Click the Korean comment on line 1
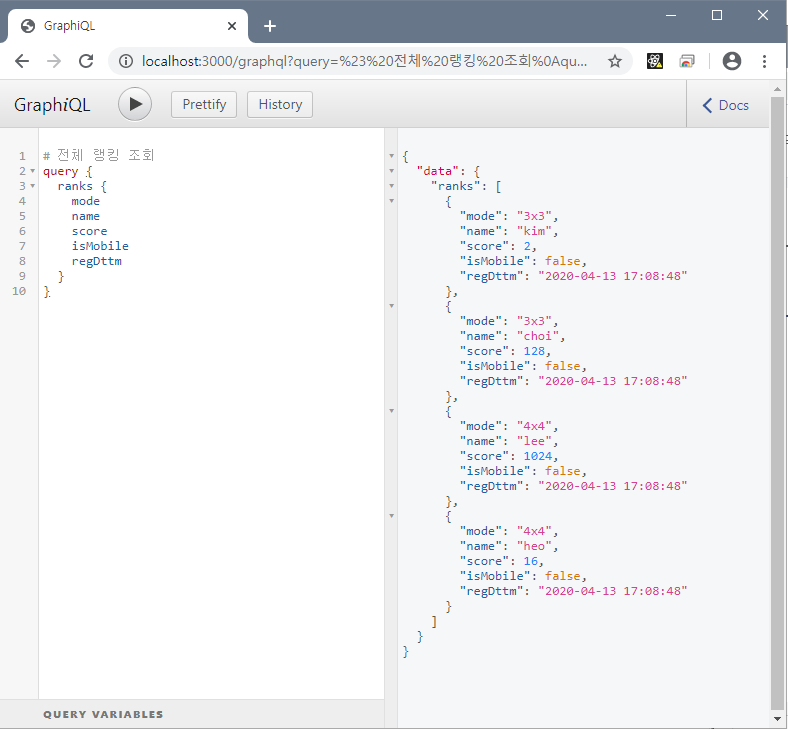The height and width of the screenshot is (729, 788). (98, 155)
